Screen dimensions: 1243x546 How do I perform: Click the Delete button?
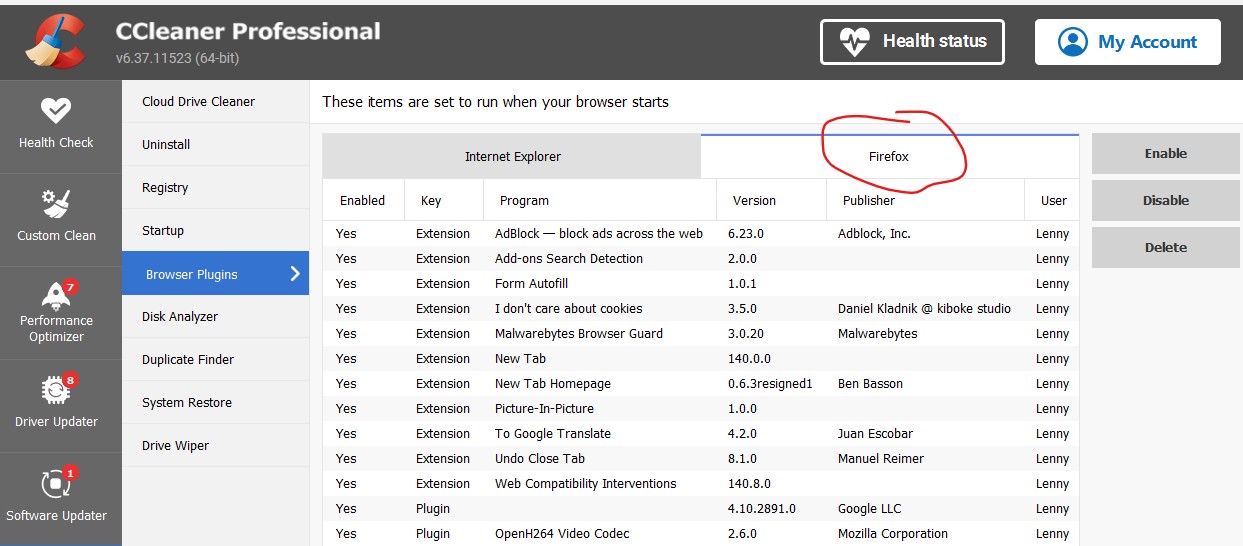click(x=1165, y=248)
